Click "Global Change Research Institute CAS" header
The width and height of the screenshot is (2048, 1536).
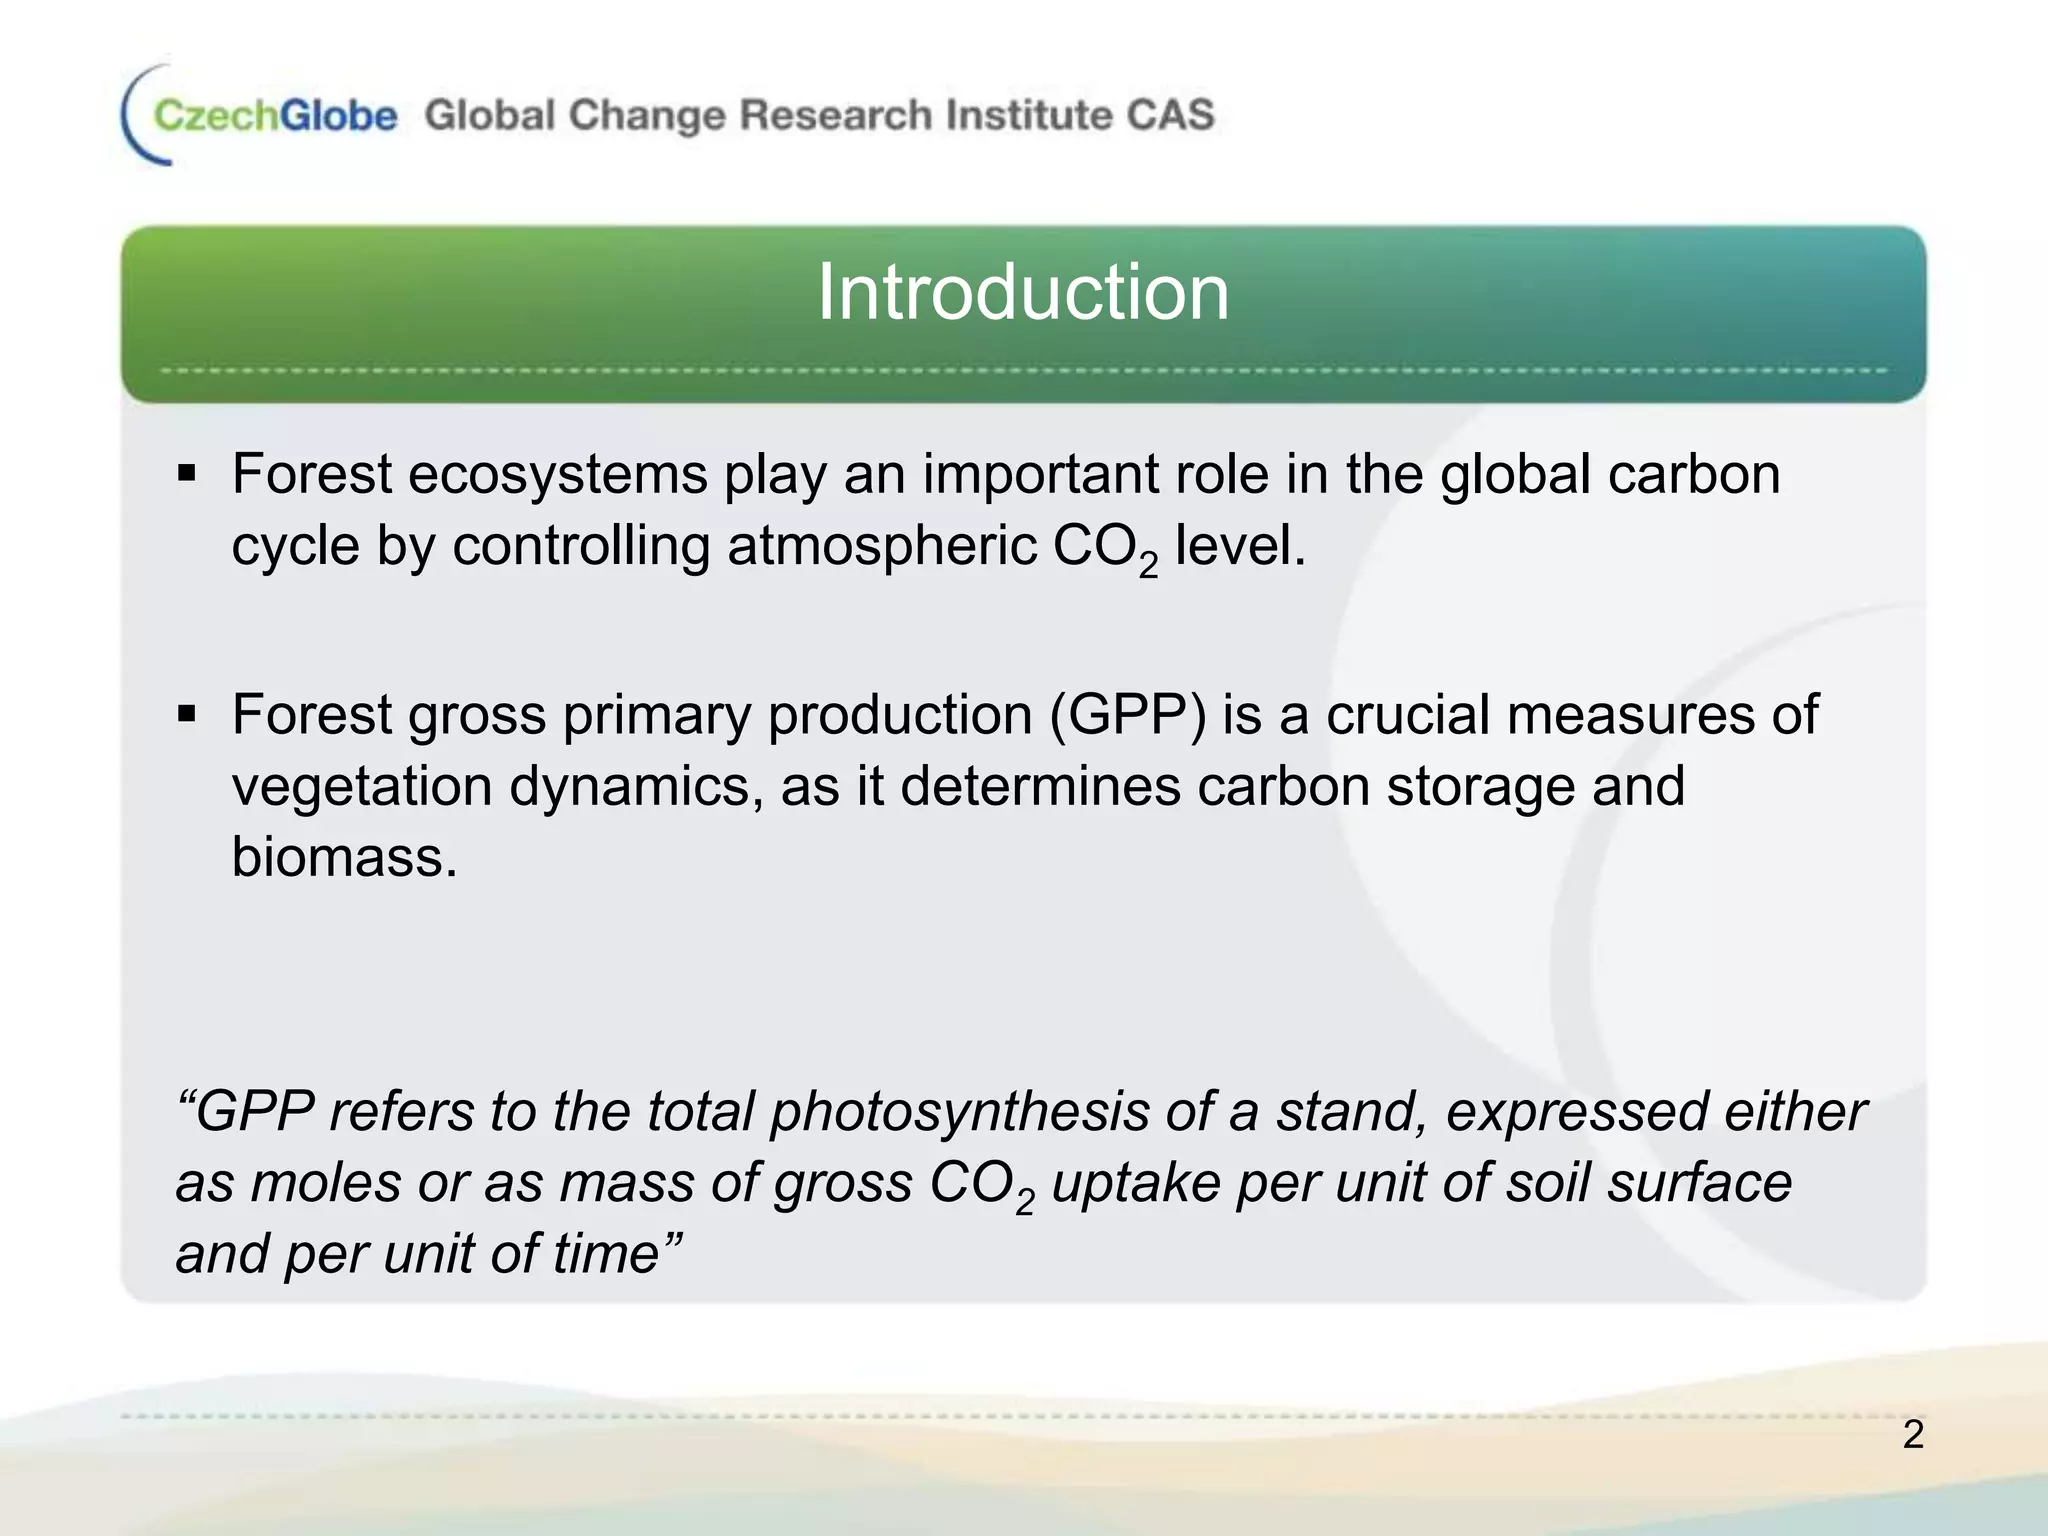(x=819, y=115)
